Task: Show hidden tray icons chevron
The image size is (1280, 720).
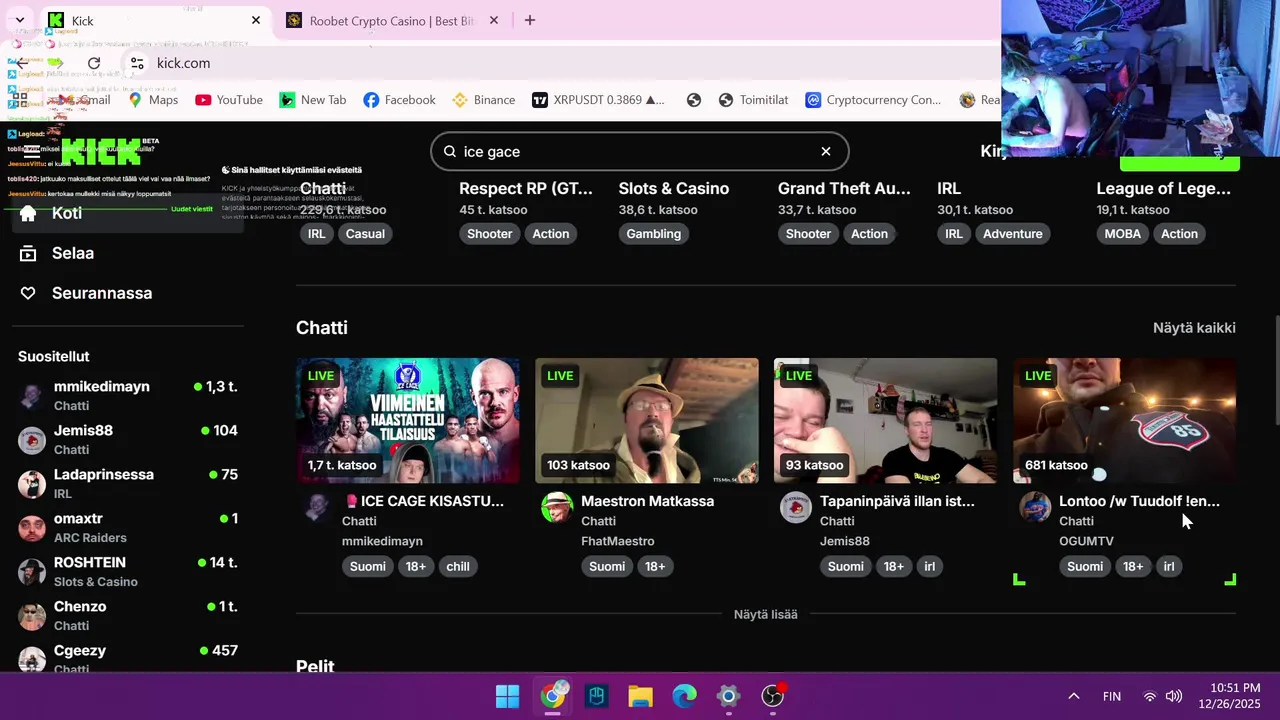Action: [x=1073, y=696]
